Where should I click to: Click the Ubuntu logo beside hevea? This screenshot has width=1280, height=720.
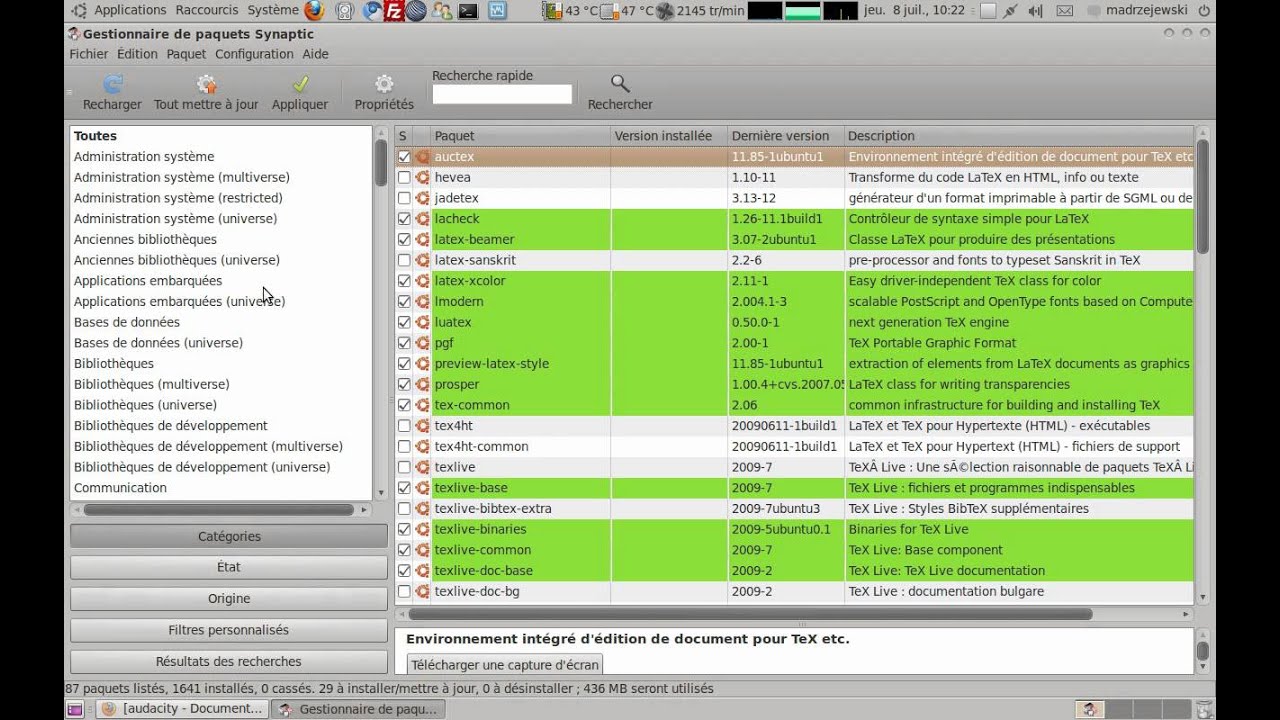(x=422, y=177)
